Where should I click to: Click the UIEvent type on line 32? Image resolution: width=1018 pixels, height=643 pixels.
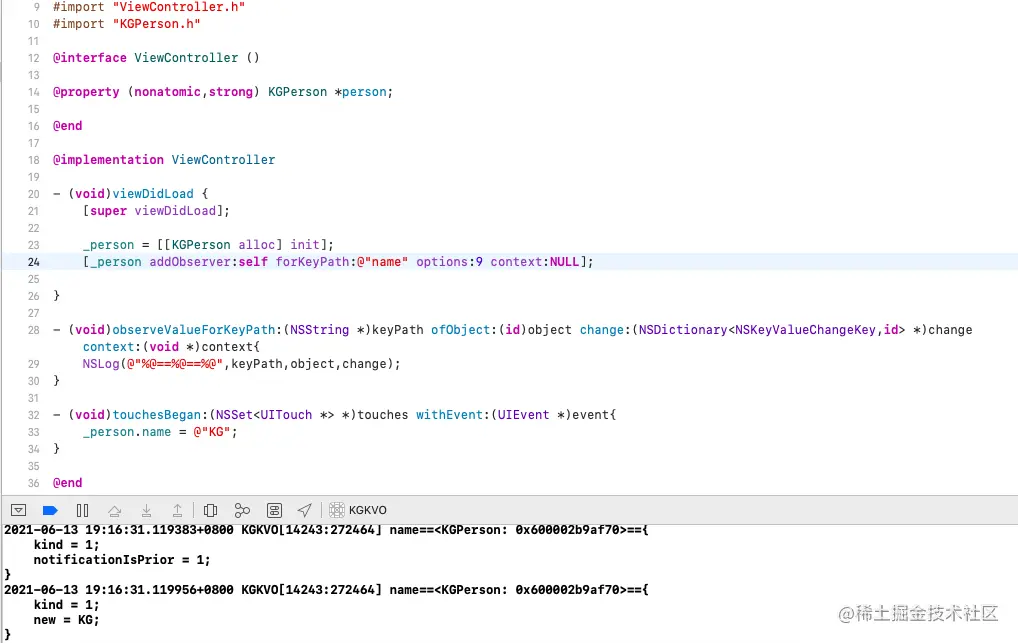[x=523, y=415]
